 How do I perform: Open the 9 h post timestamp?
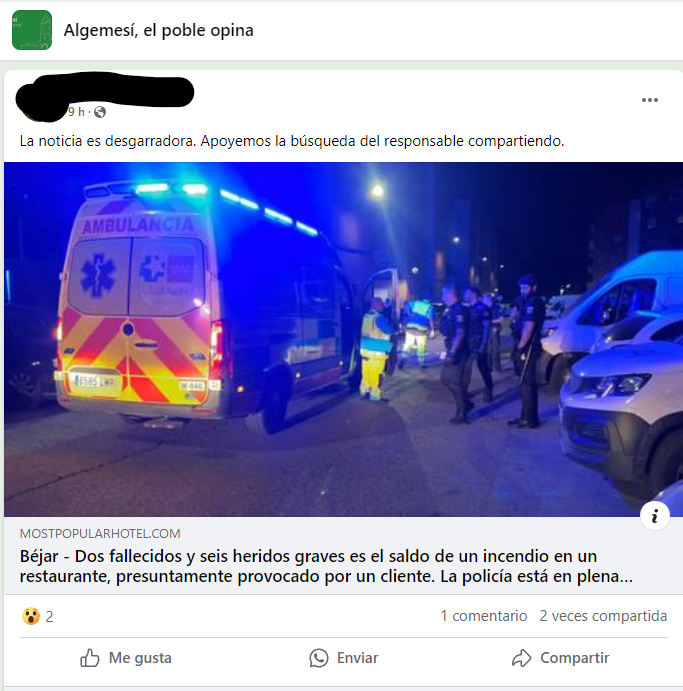(76, 112)
